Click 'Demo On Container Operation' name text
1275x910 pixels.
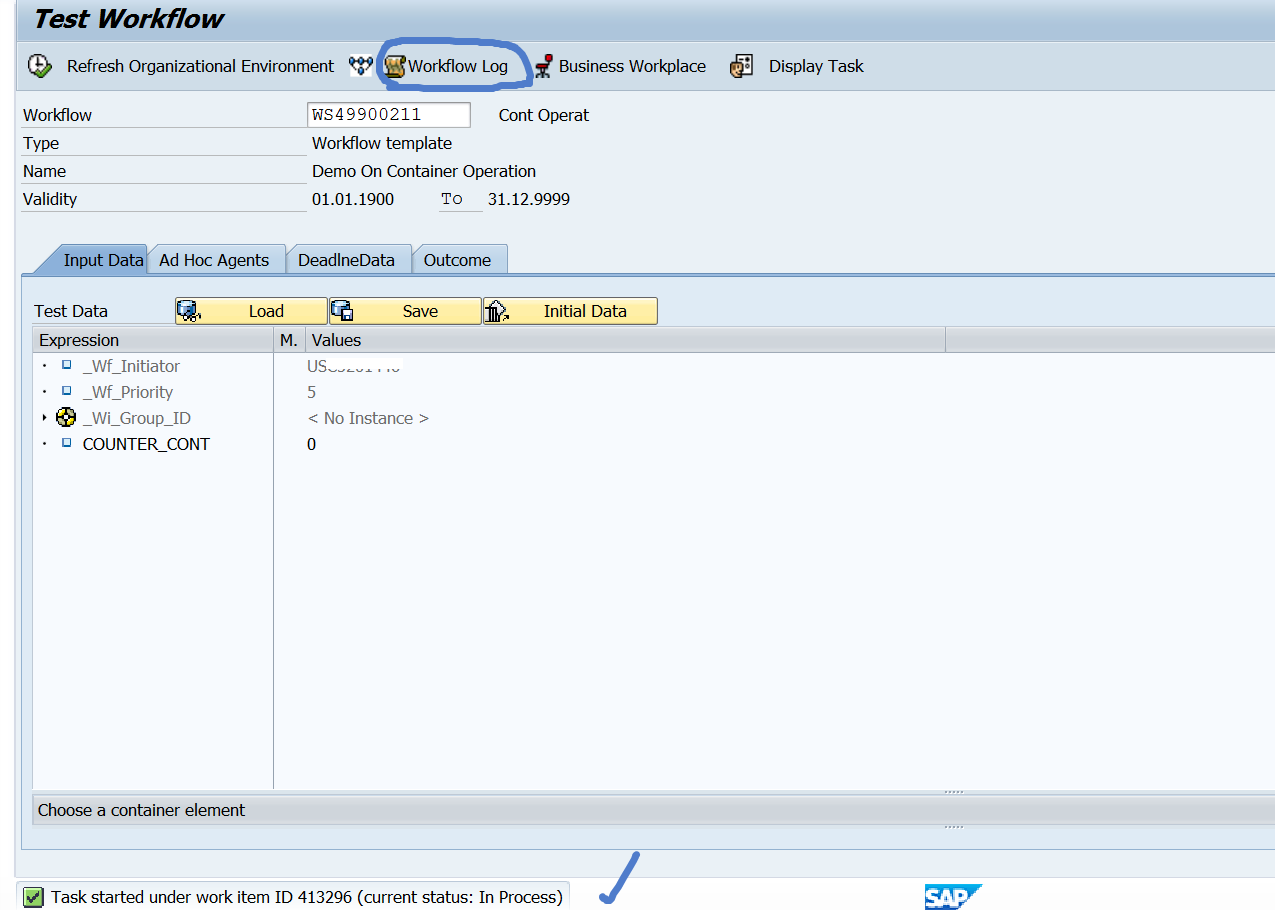pos(424,171)
